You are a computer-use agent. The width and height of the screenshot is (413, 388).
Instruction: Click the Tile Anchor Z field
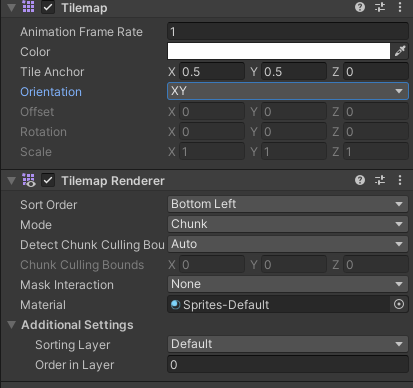[x=376, y=71]
